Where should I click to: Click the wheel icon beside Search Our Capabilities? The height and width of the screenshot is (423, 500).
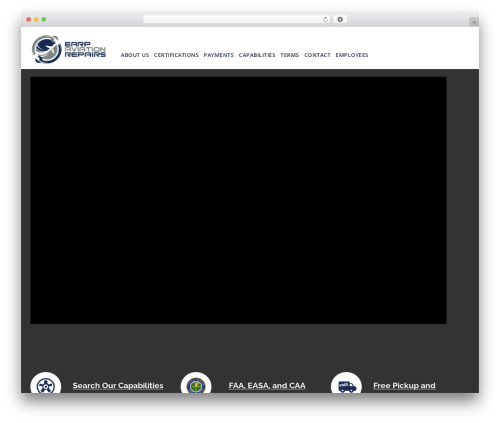coord(46,383)
